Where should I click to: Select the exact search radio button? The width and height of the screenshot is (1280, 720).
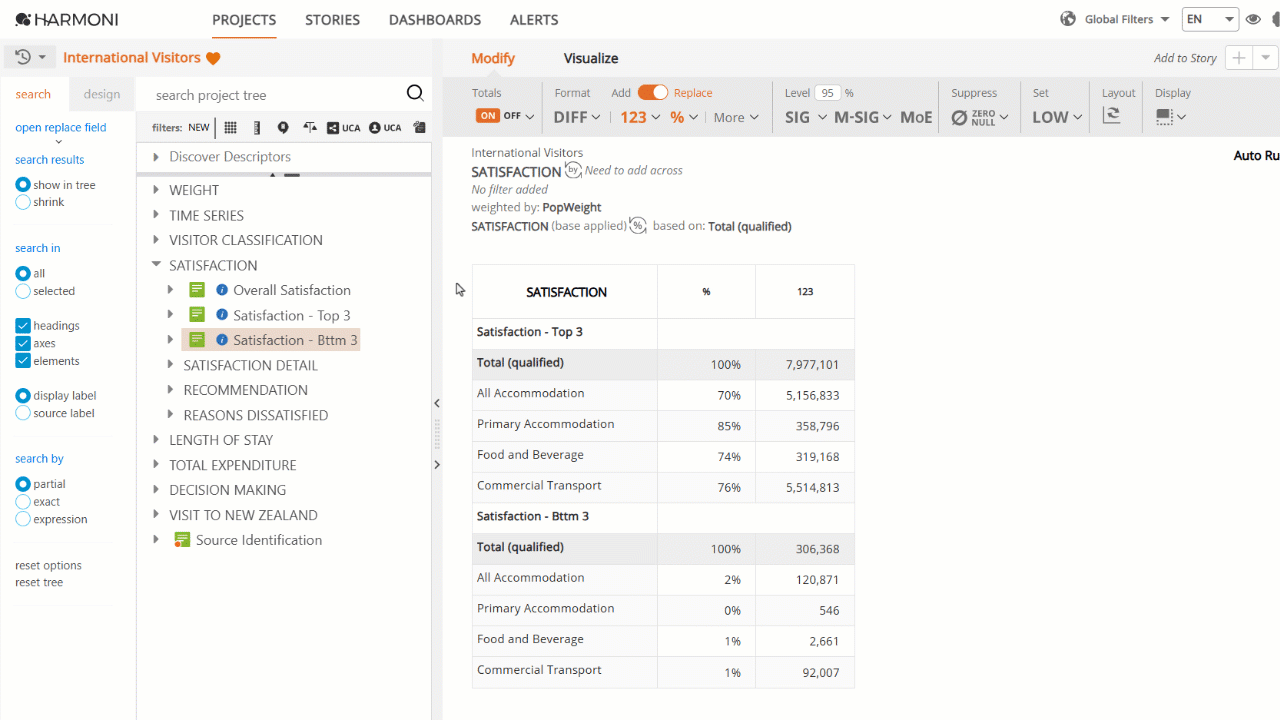23,502
